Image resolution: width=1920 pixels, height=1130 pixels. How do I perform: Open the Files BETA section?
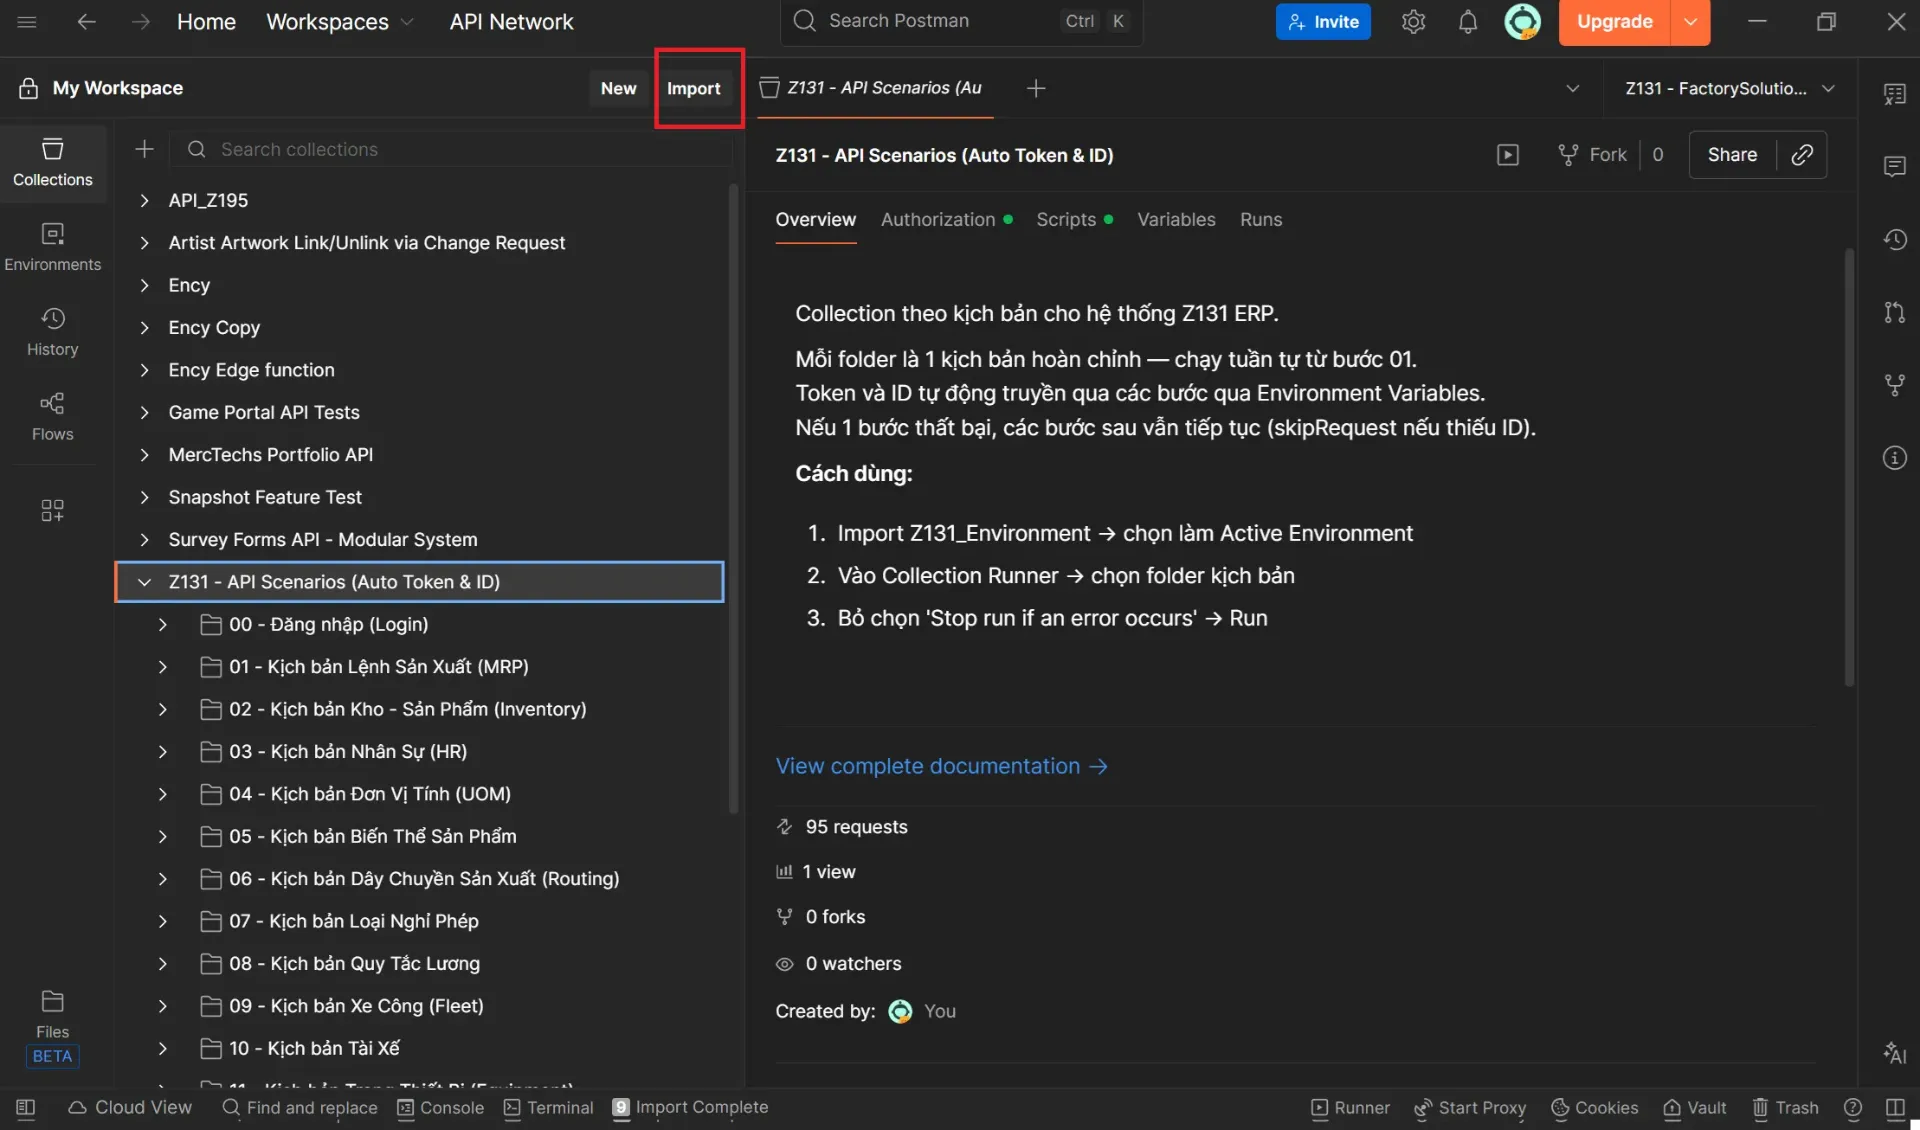(53, 1028)
